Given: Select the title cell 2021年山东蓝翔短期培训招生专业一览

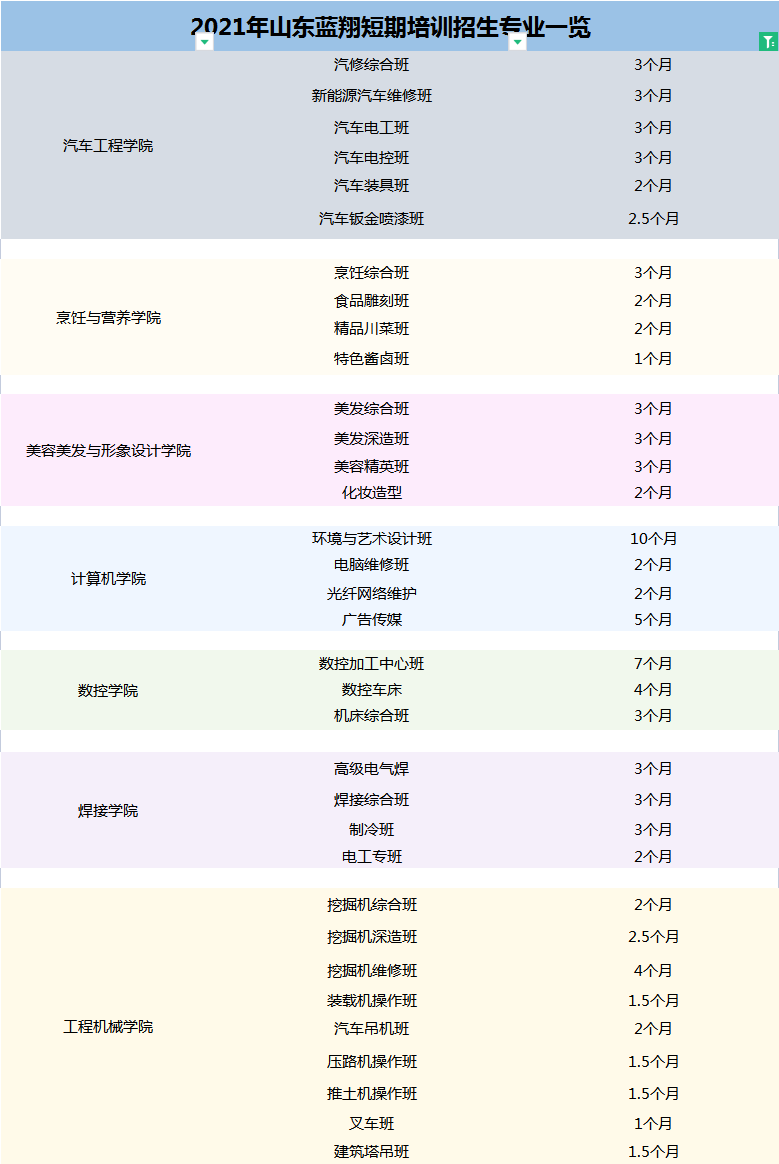Looking at the screenshot, I should click(x=390, y=26).
